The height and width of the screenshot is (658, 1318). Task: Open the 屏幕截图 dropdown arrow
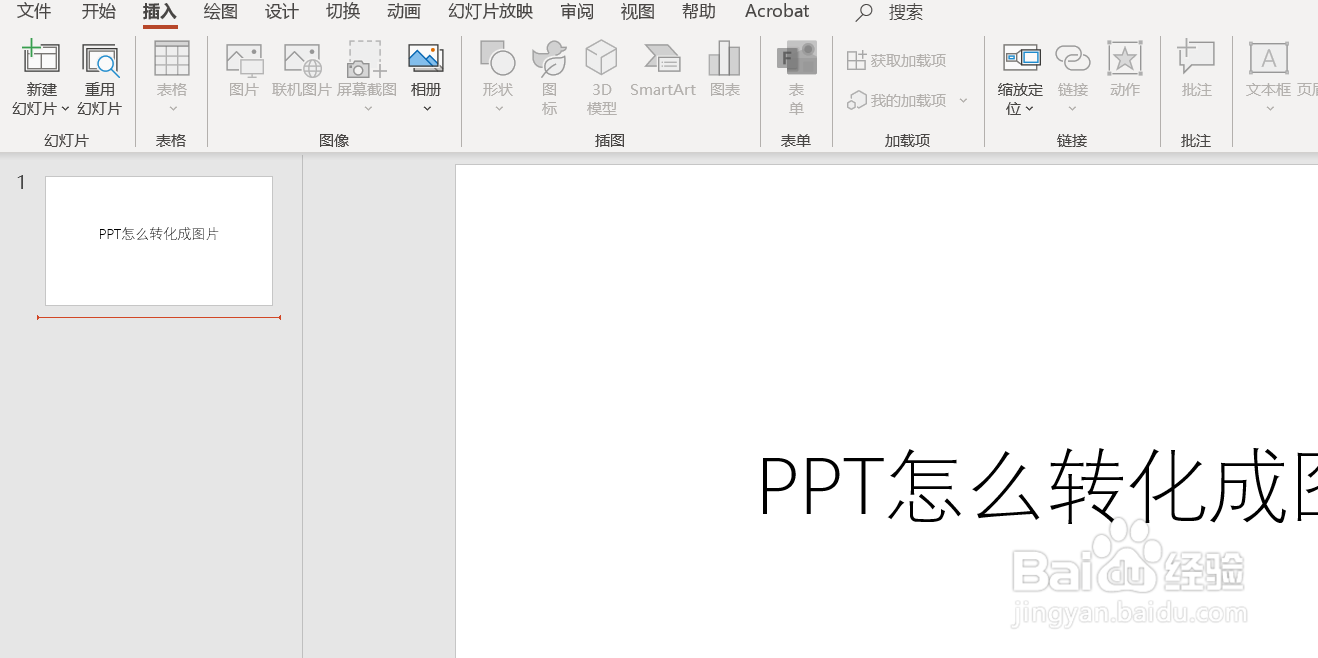point(367,109)
